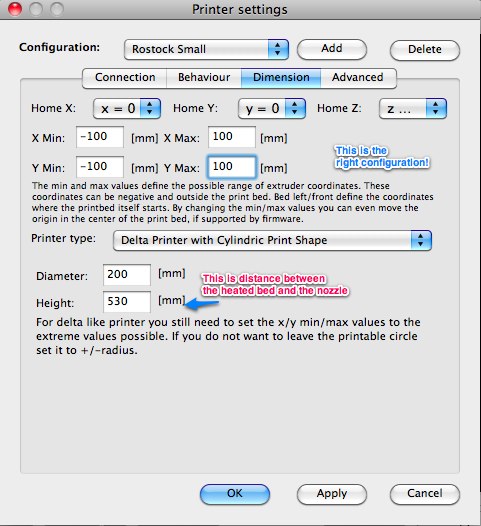Image resolution: width=481 pixels, height=526 pixels.
Task: Click into the Y Max field
Action: click(x=232, y=167)
